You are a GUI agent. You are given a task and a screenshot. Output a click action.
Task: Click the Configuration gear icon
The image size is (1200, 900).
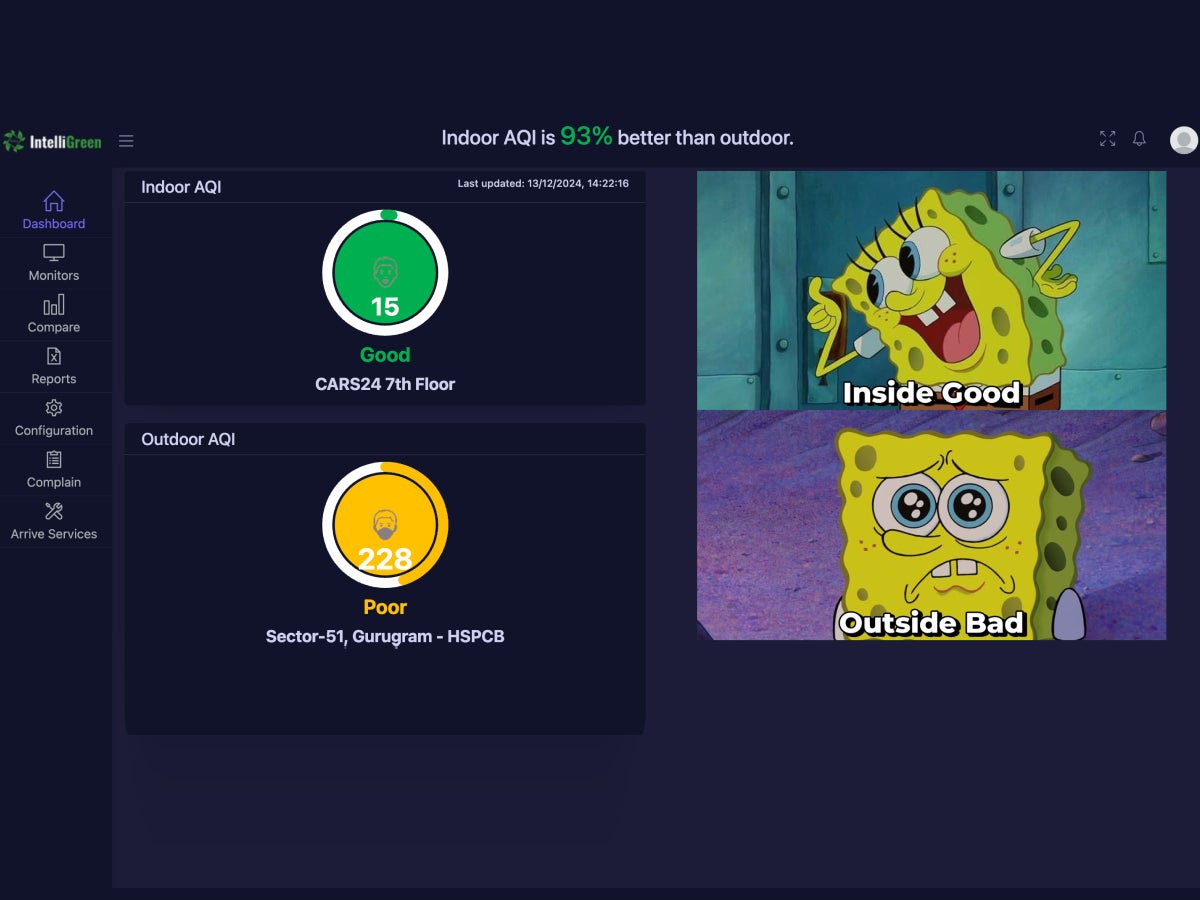[x=54, y=408]
